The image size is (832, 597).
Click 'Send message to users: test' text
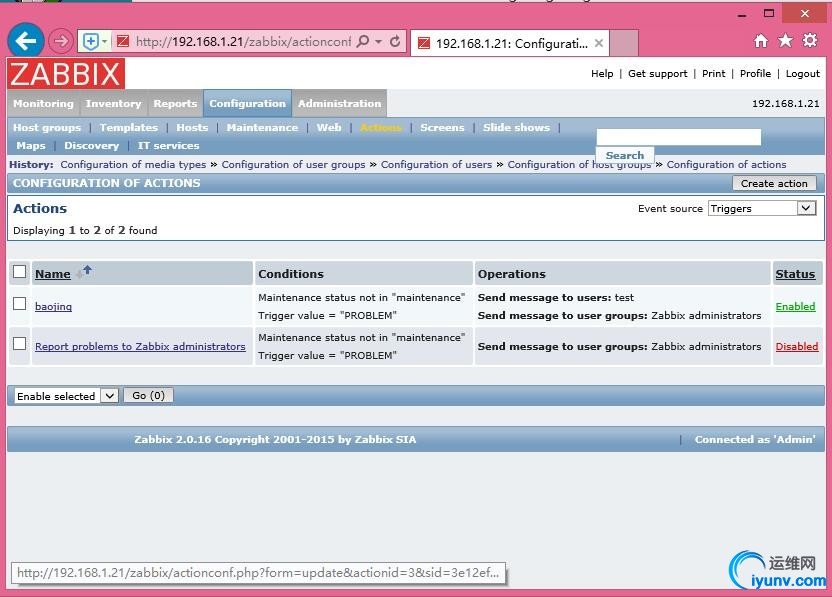(x=556, y=298)
